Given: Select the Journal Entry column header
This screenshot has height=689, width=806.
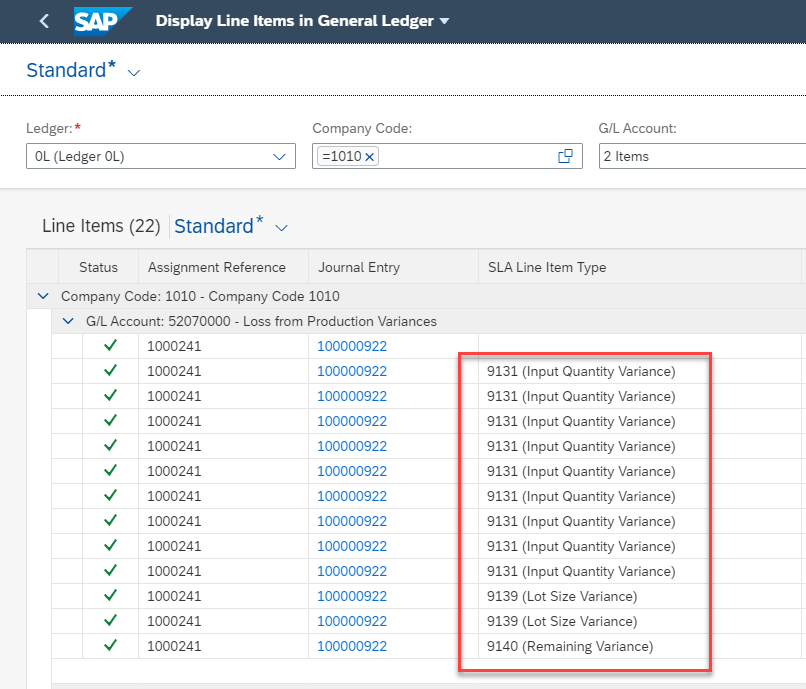Looking at the screenshot, I should coord(359,267).
